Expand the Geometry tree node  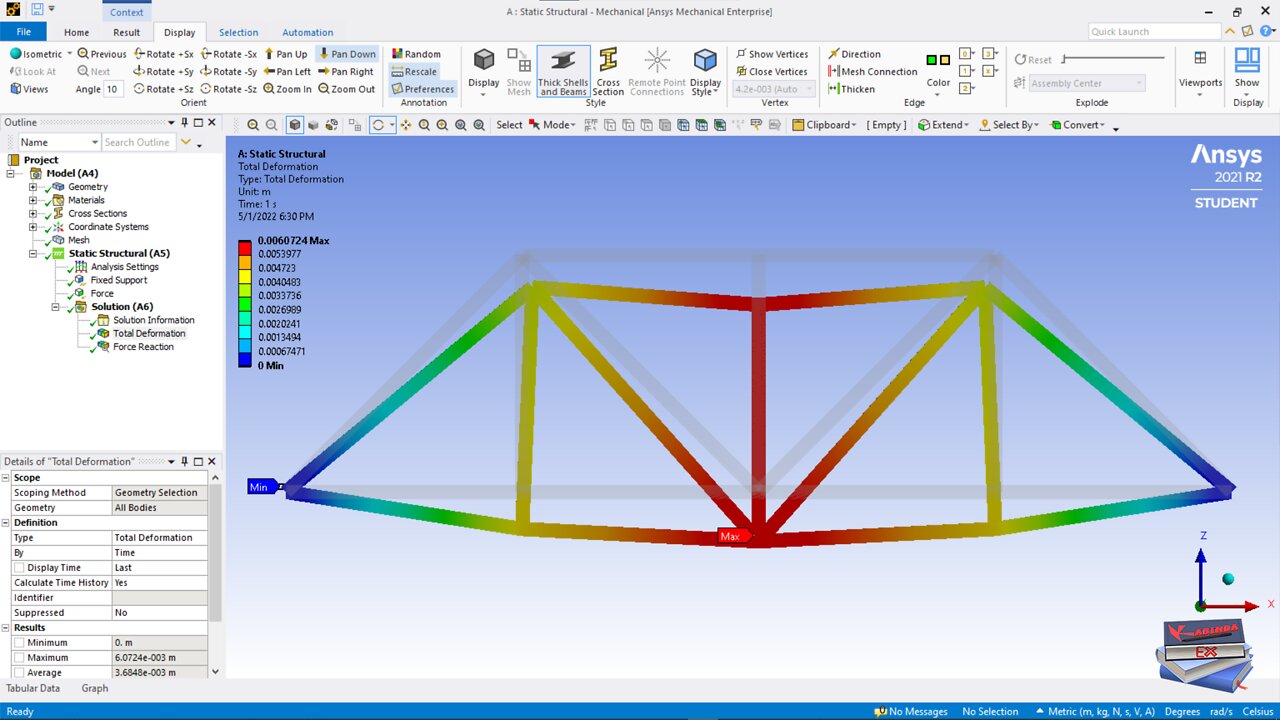(x=33, y=187)
